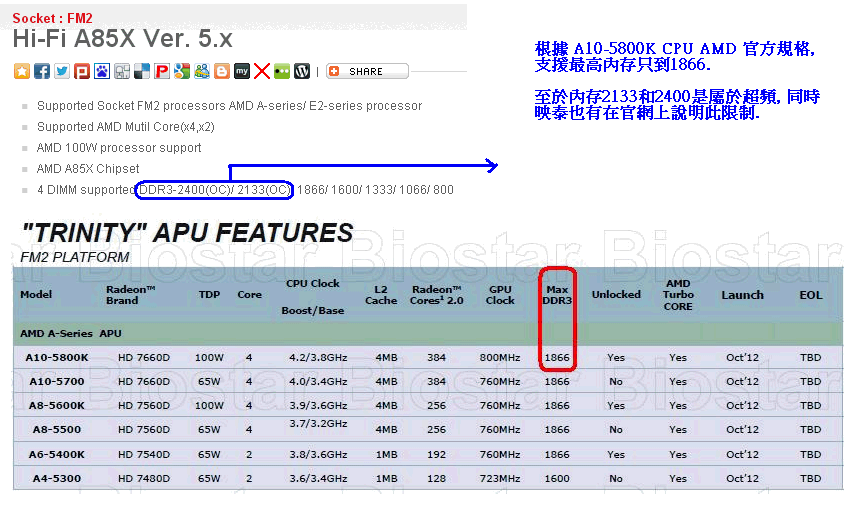Image resolution: width=847 pixels, height=510 pixels.
Task: Open the SHARE button menu
Action: point(367,71)
